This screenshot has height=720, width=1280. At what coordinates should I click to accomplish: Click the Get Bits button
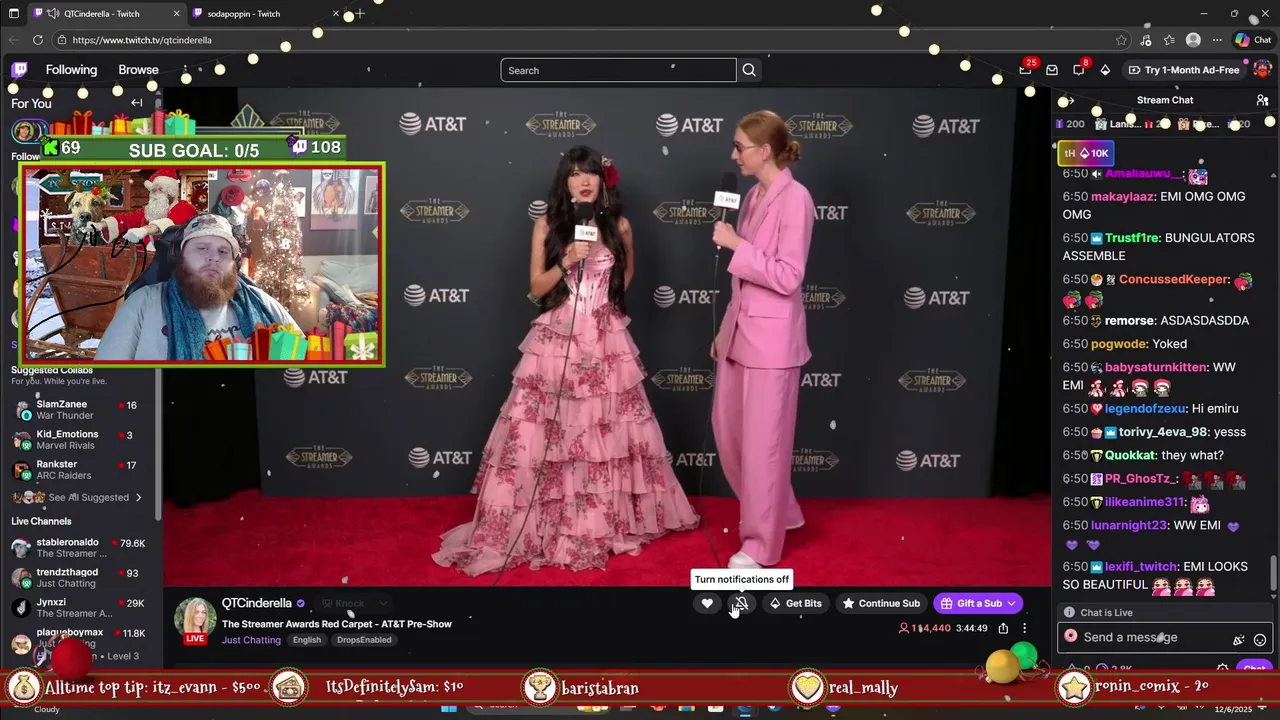tap(795, 603)
